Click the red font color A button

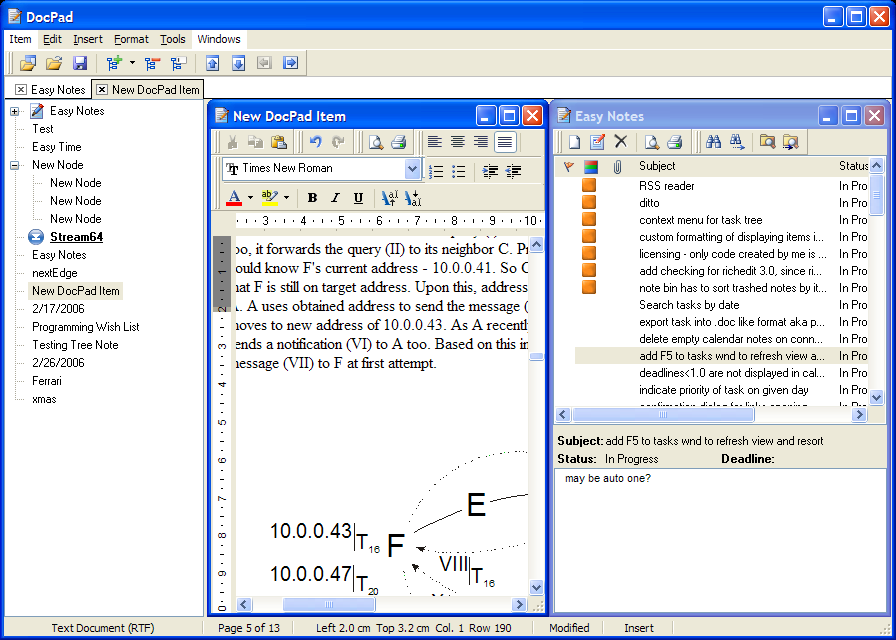[x=234, y=198]
